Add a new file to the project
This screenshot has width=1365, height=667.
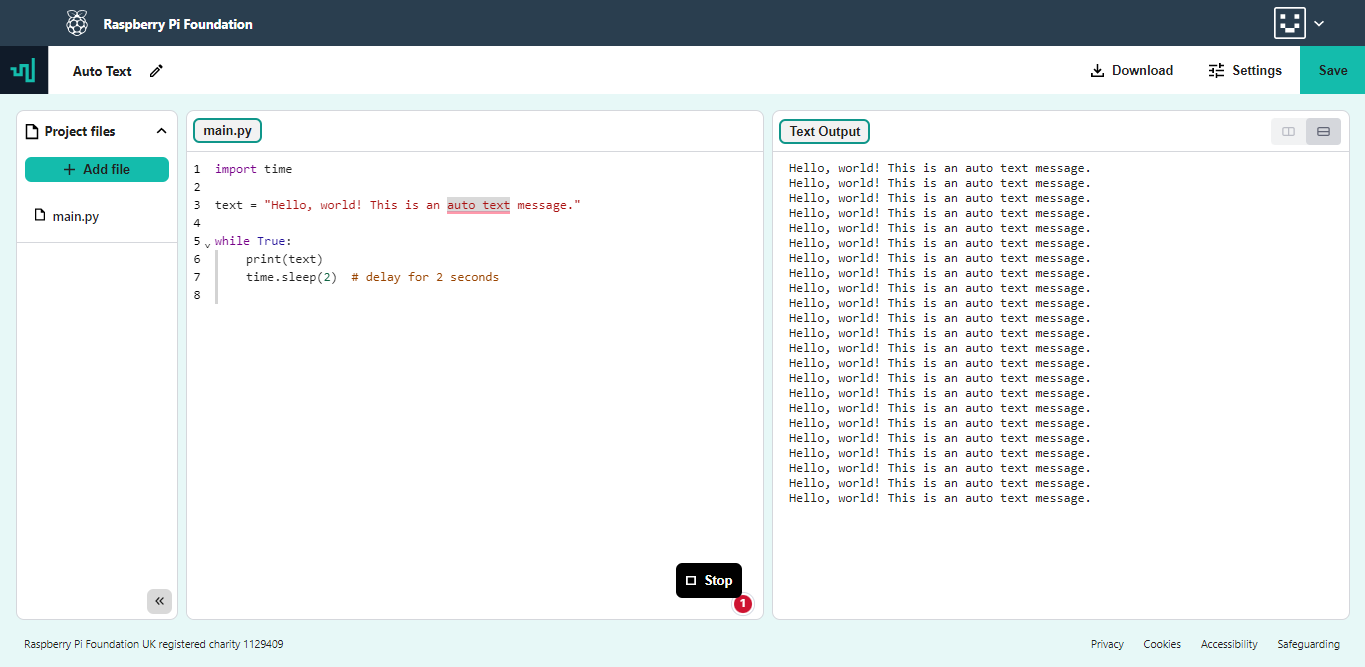click(97, 169)
